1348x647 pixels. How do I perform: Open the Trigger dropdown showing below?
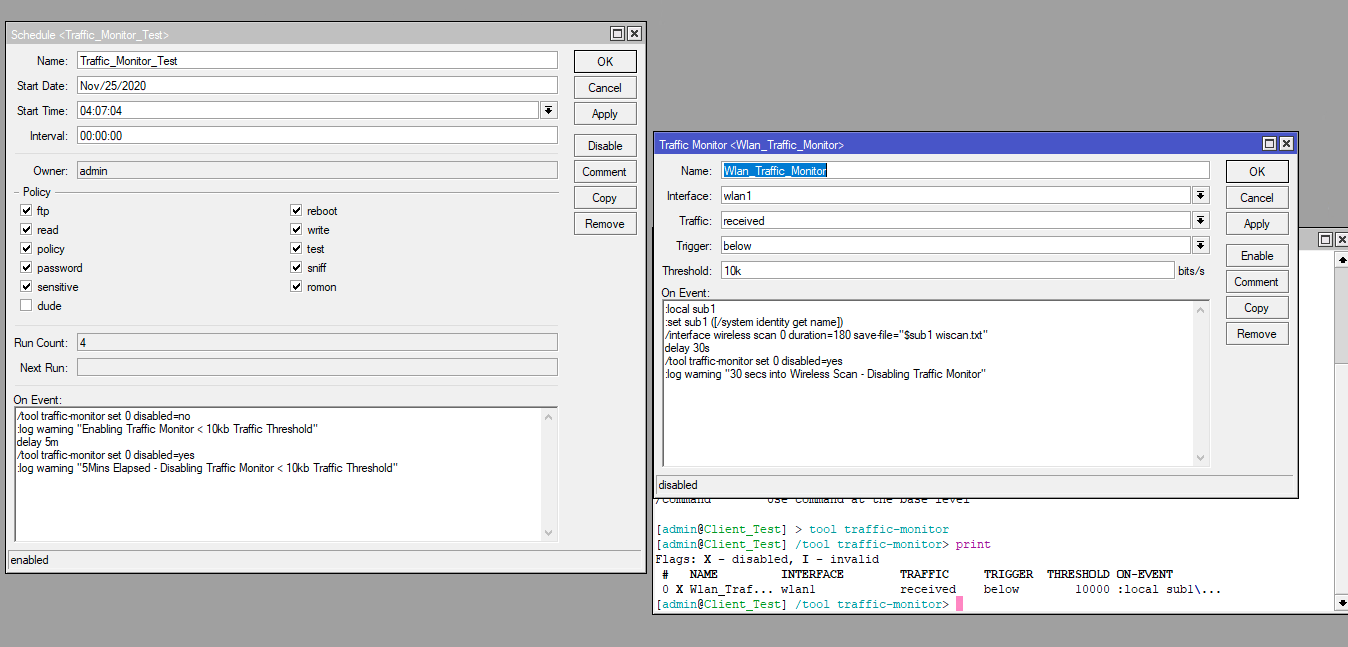[1198, 245]
